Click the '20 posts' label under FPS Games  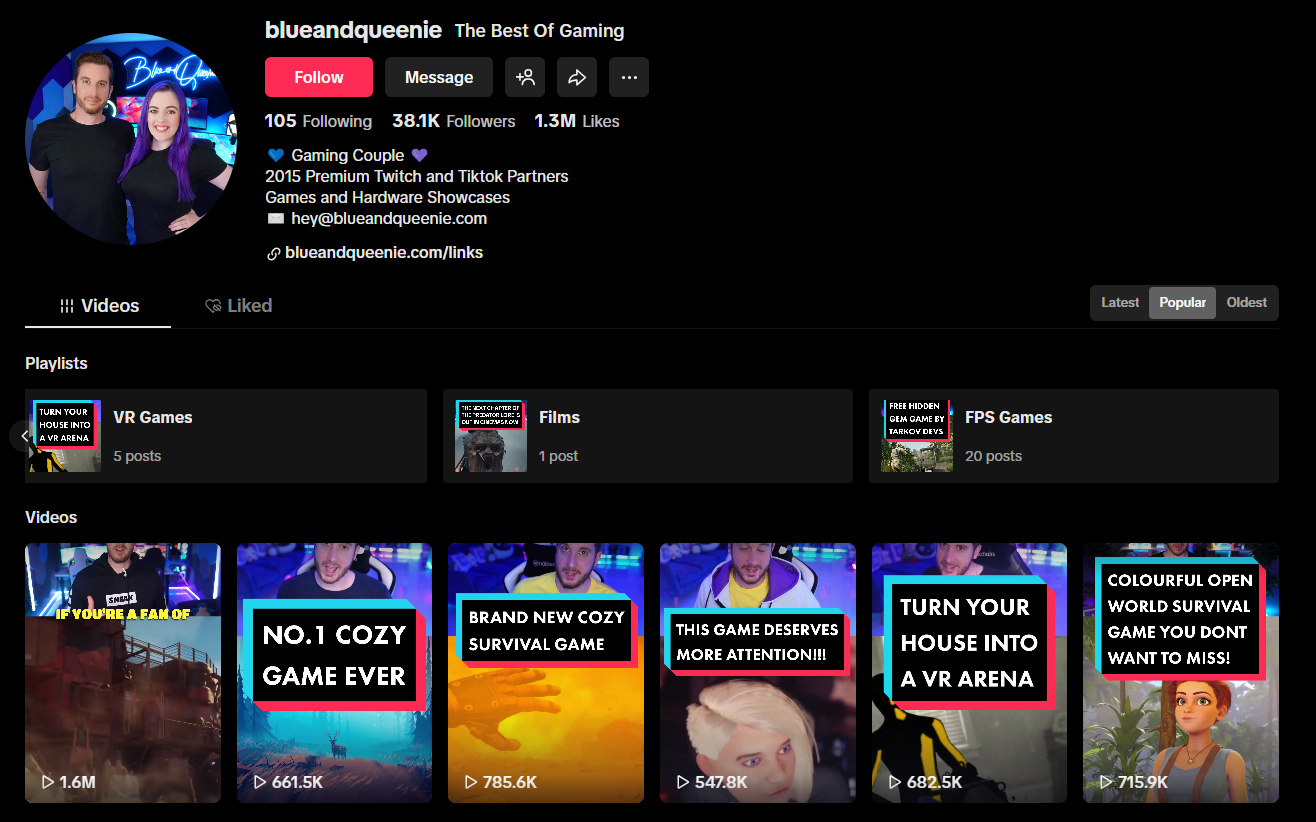tap(993, 456)
